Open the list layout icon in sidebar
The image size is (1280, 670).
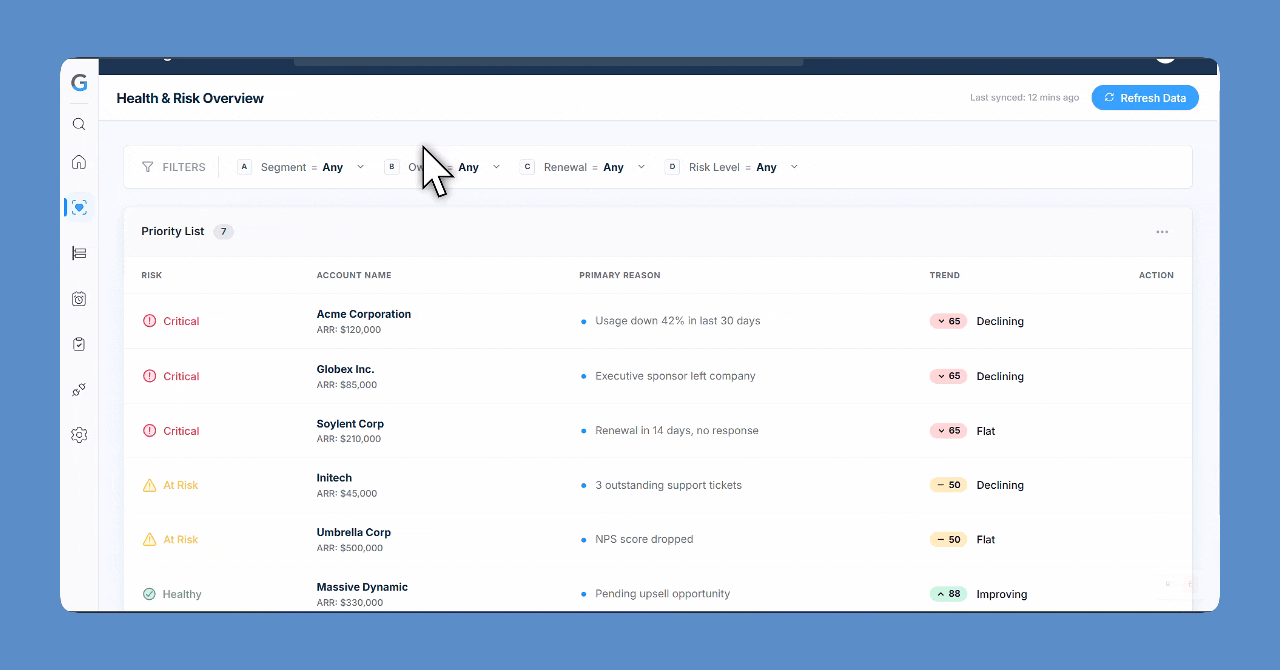79,253
